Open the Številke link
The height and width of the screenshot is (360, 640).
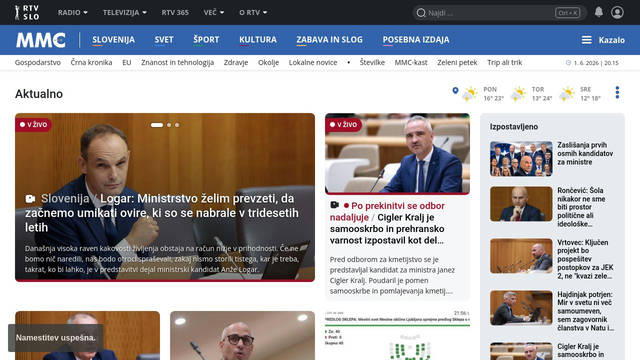(372, 62)
